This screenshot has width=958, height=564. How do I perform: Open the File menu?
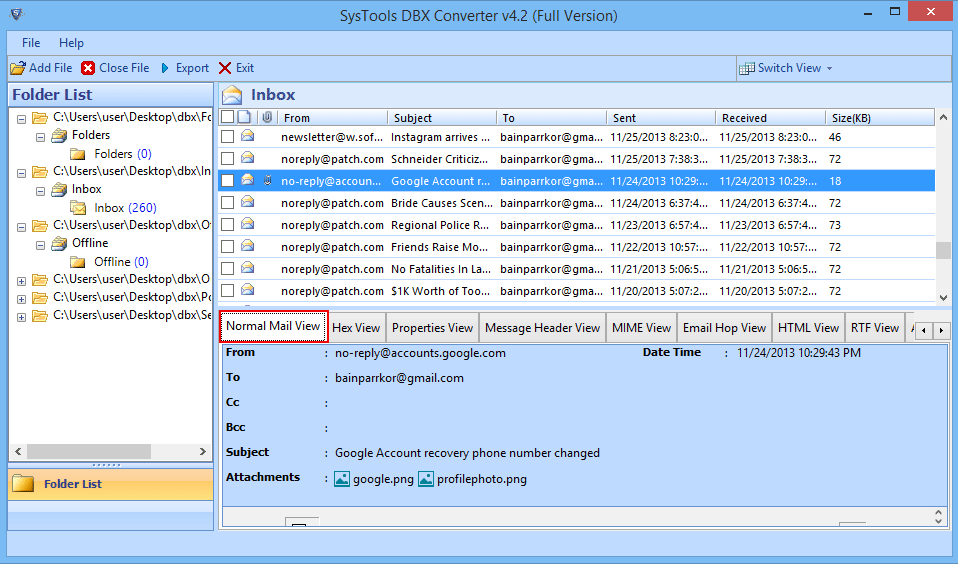tap(31, 43)
